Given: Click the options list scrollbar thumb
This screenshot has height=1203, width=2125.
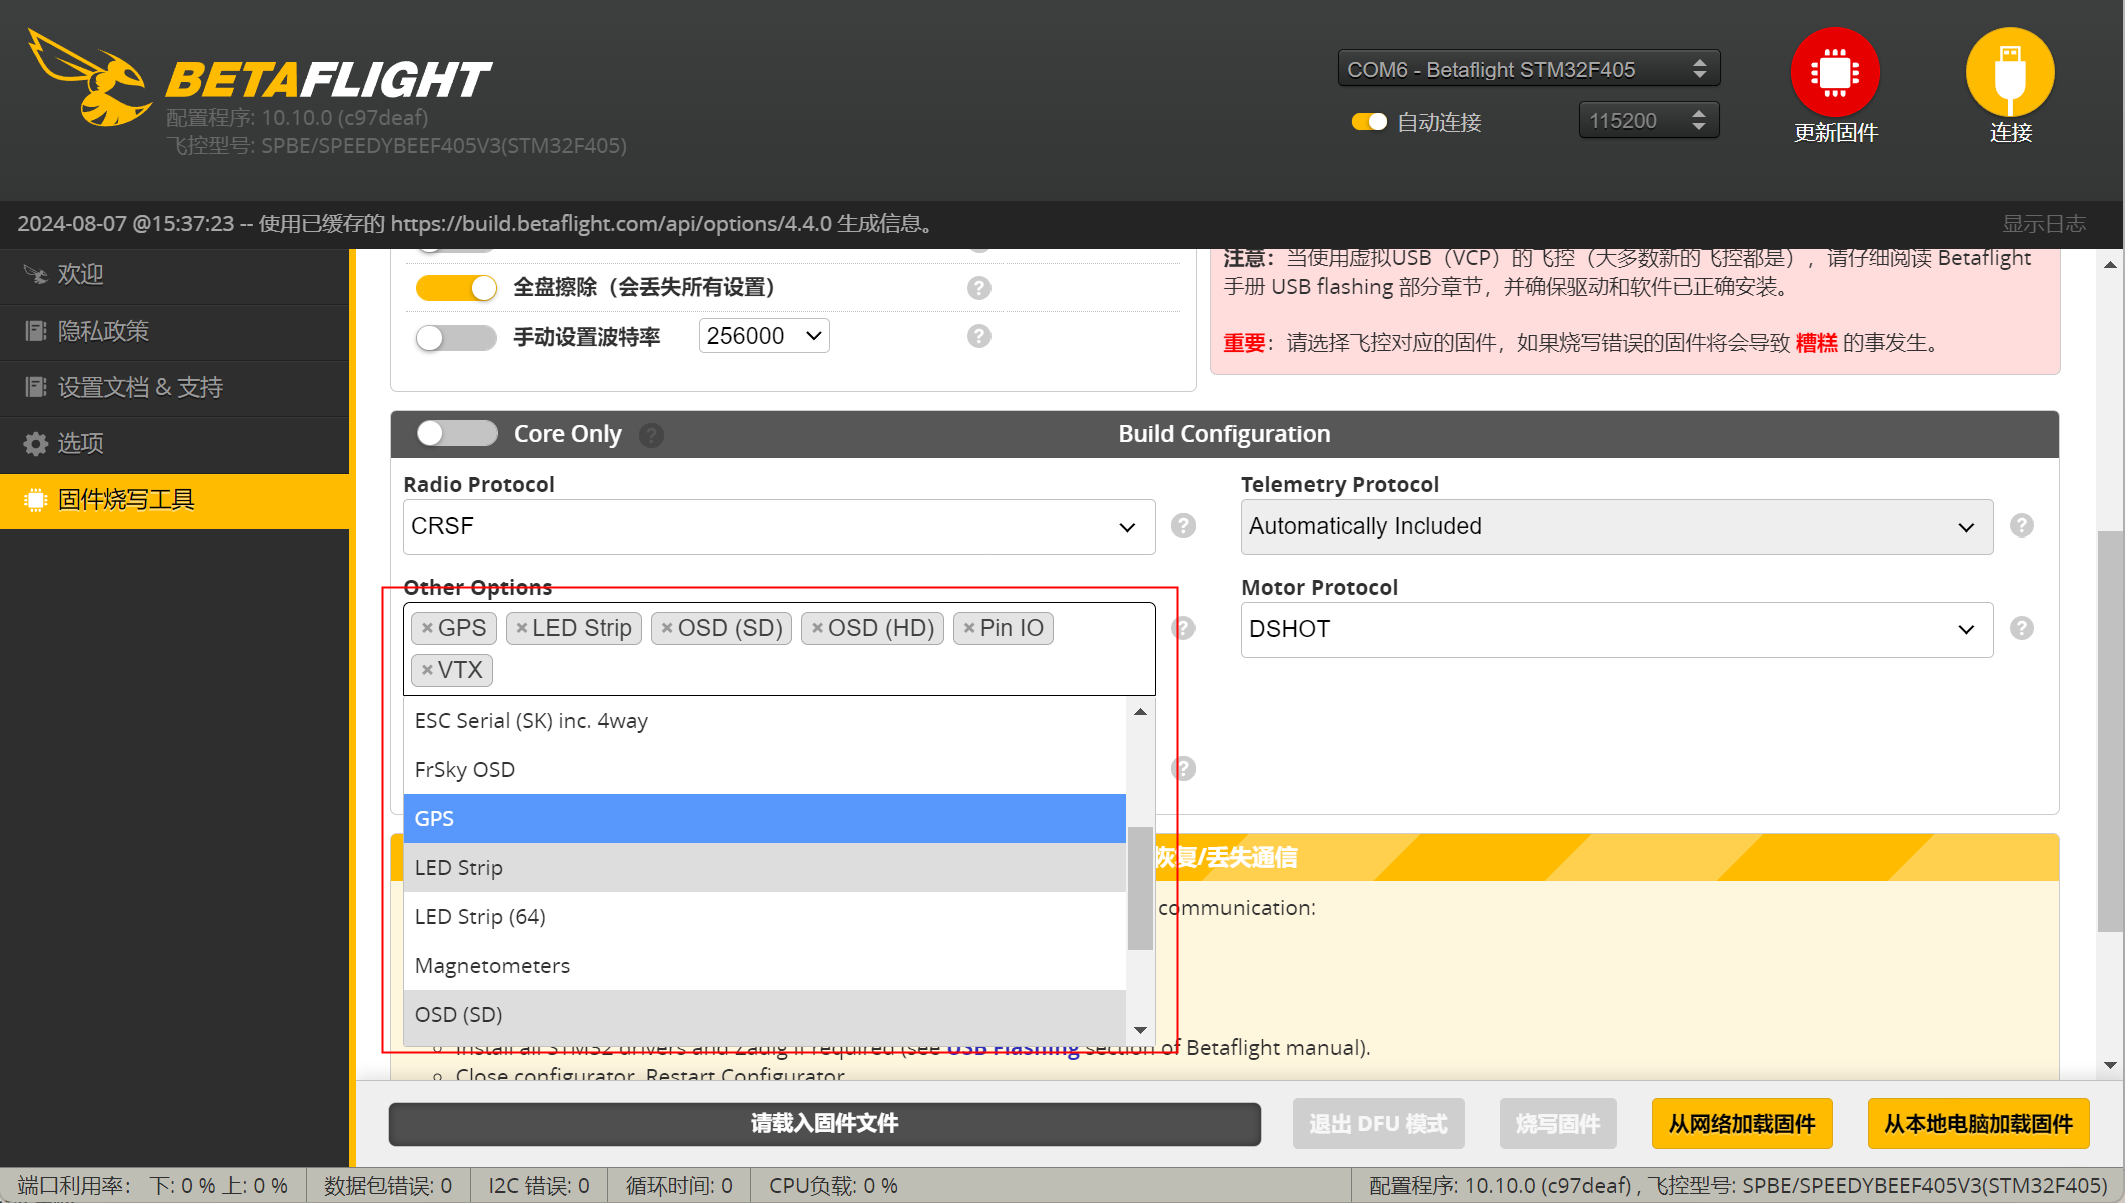Looking at the screenshot, I should click(x=1140, y=888).
